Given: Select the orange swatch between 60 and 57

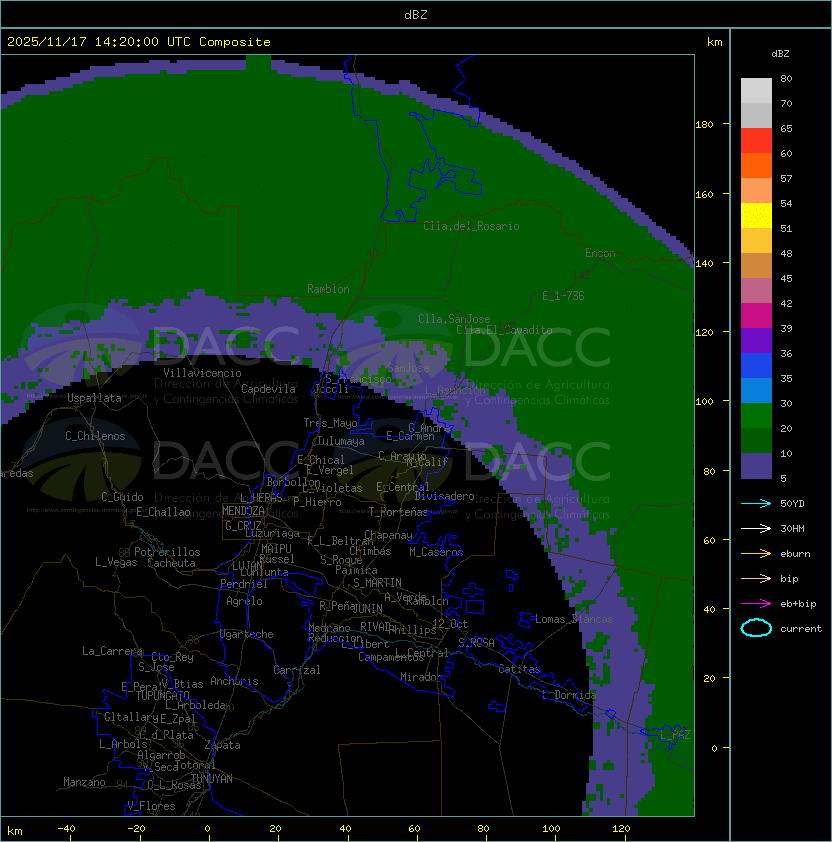Looking at the screenshot, I should [756, 165].
